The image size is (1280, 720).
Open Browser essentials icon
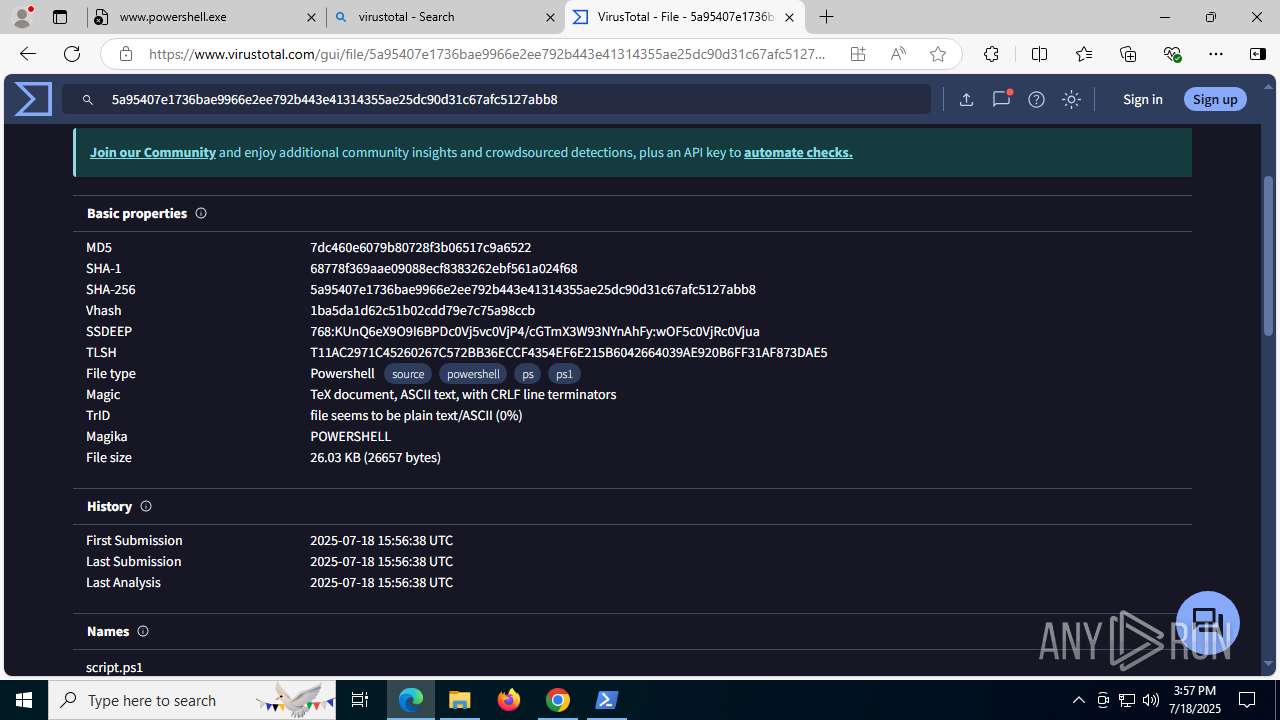[1172, 54]
